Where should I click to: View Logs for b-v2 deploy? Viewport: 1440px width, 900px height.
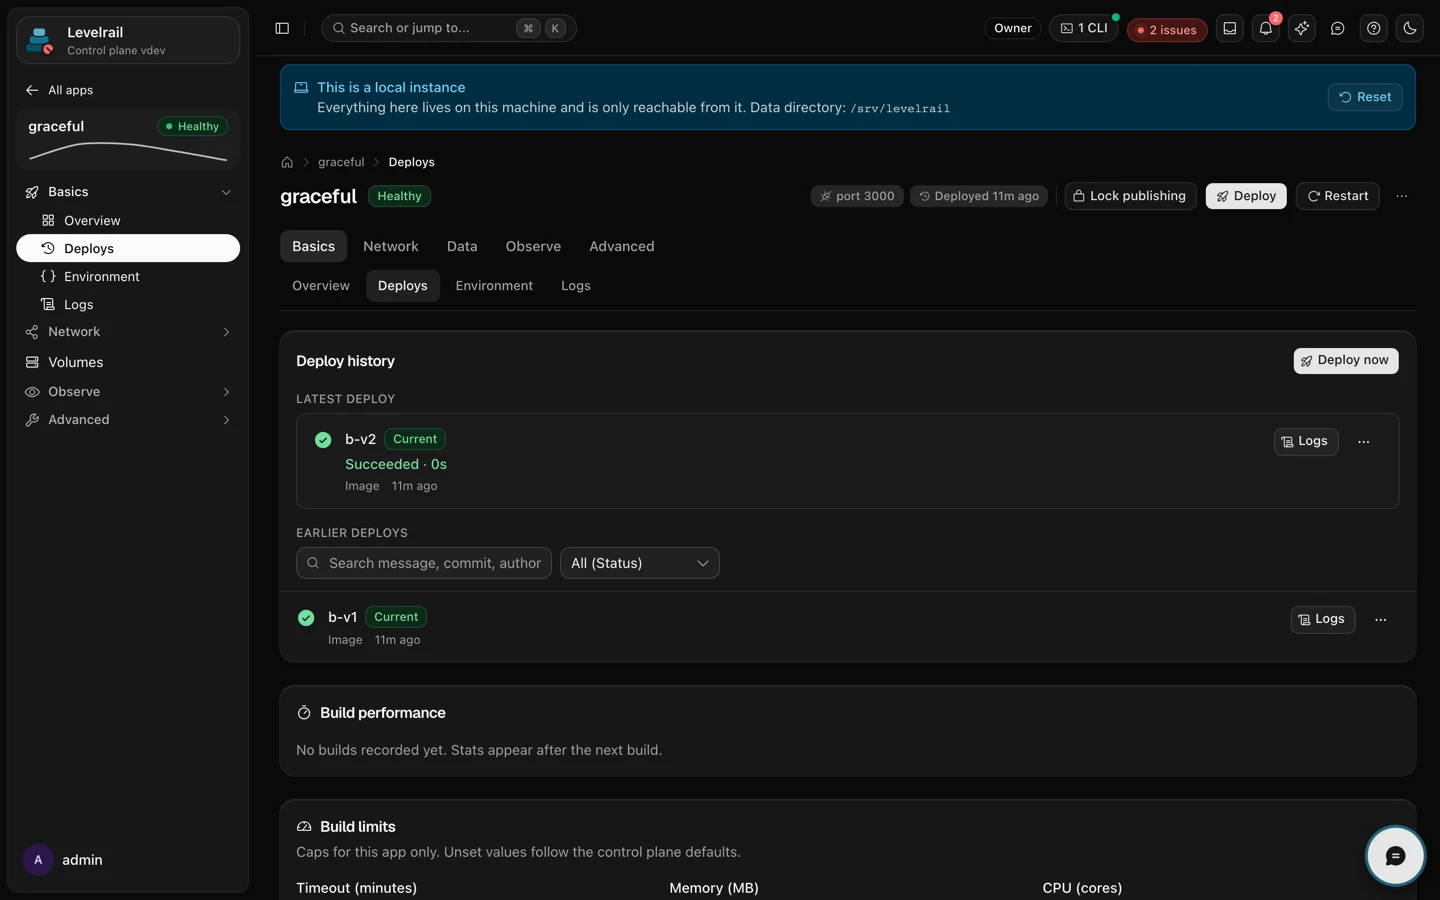(1306, 442)
